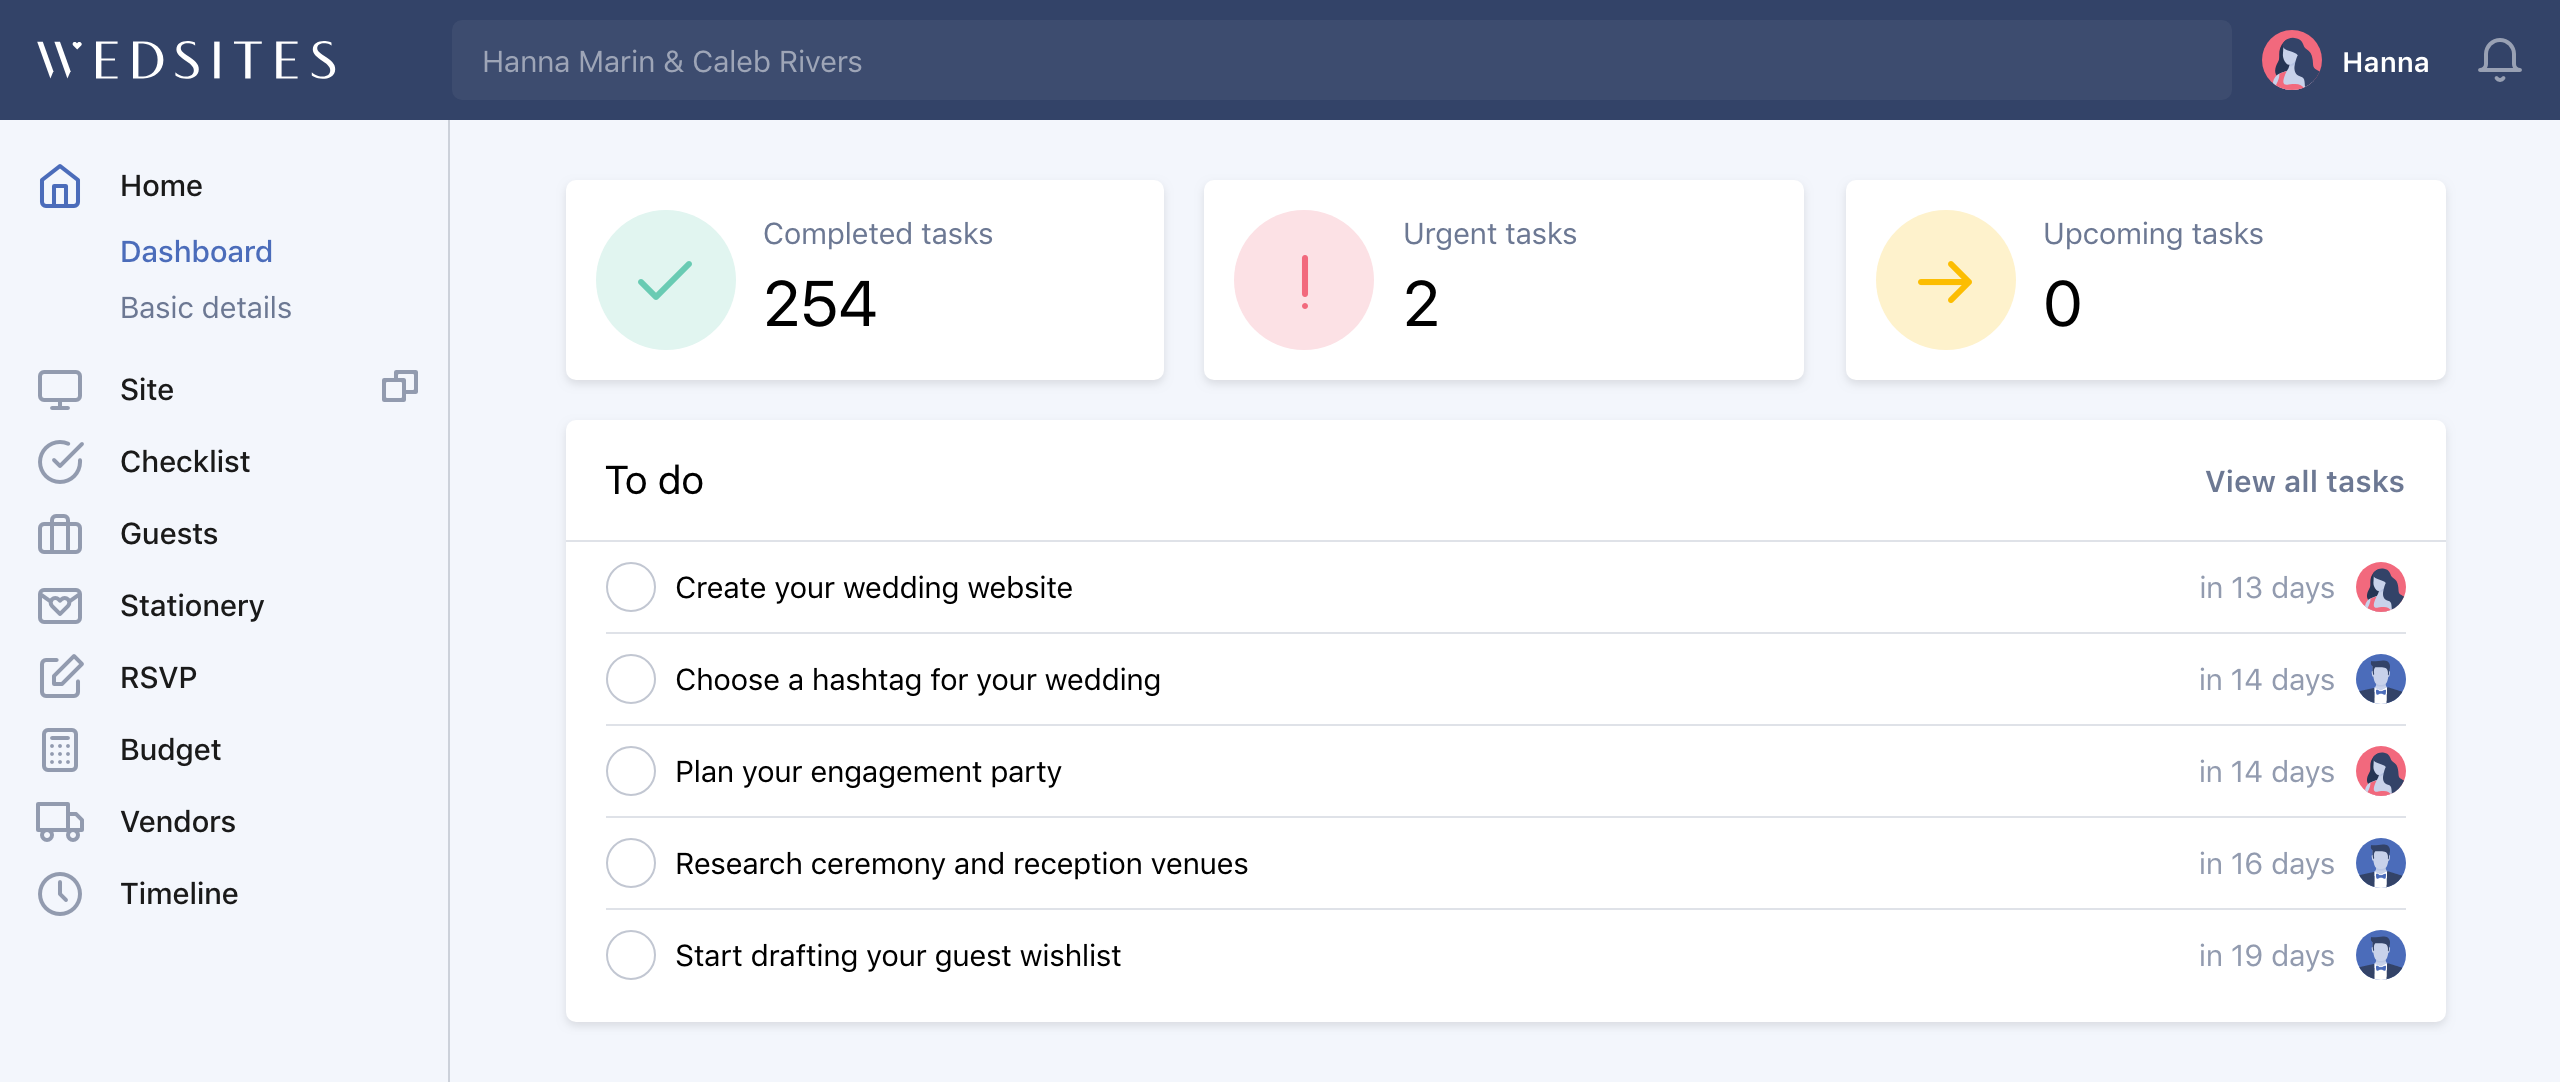The width and height of the screenshot is (2560, 1082).
Task: Click the 'in 19 days' due date
Action: (x=2266, y=956)
